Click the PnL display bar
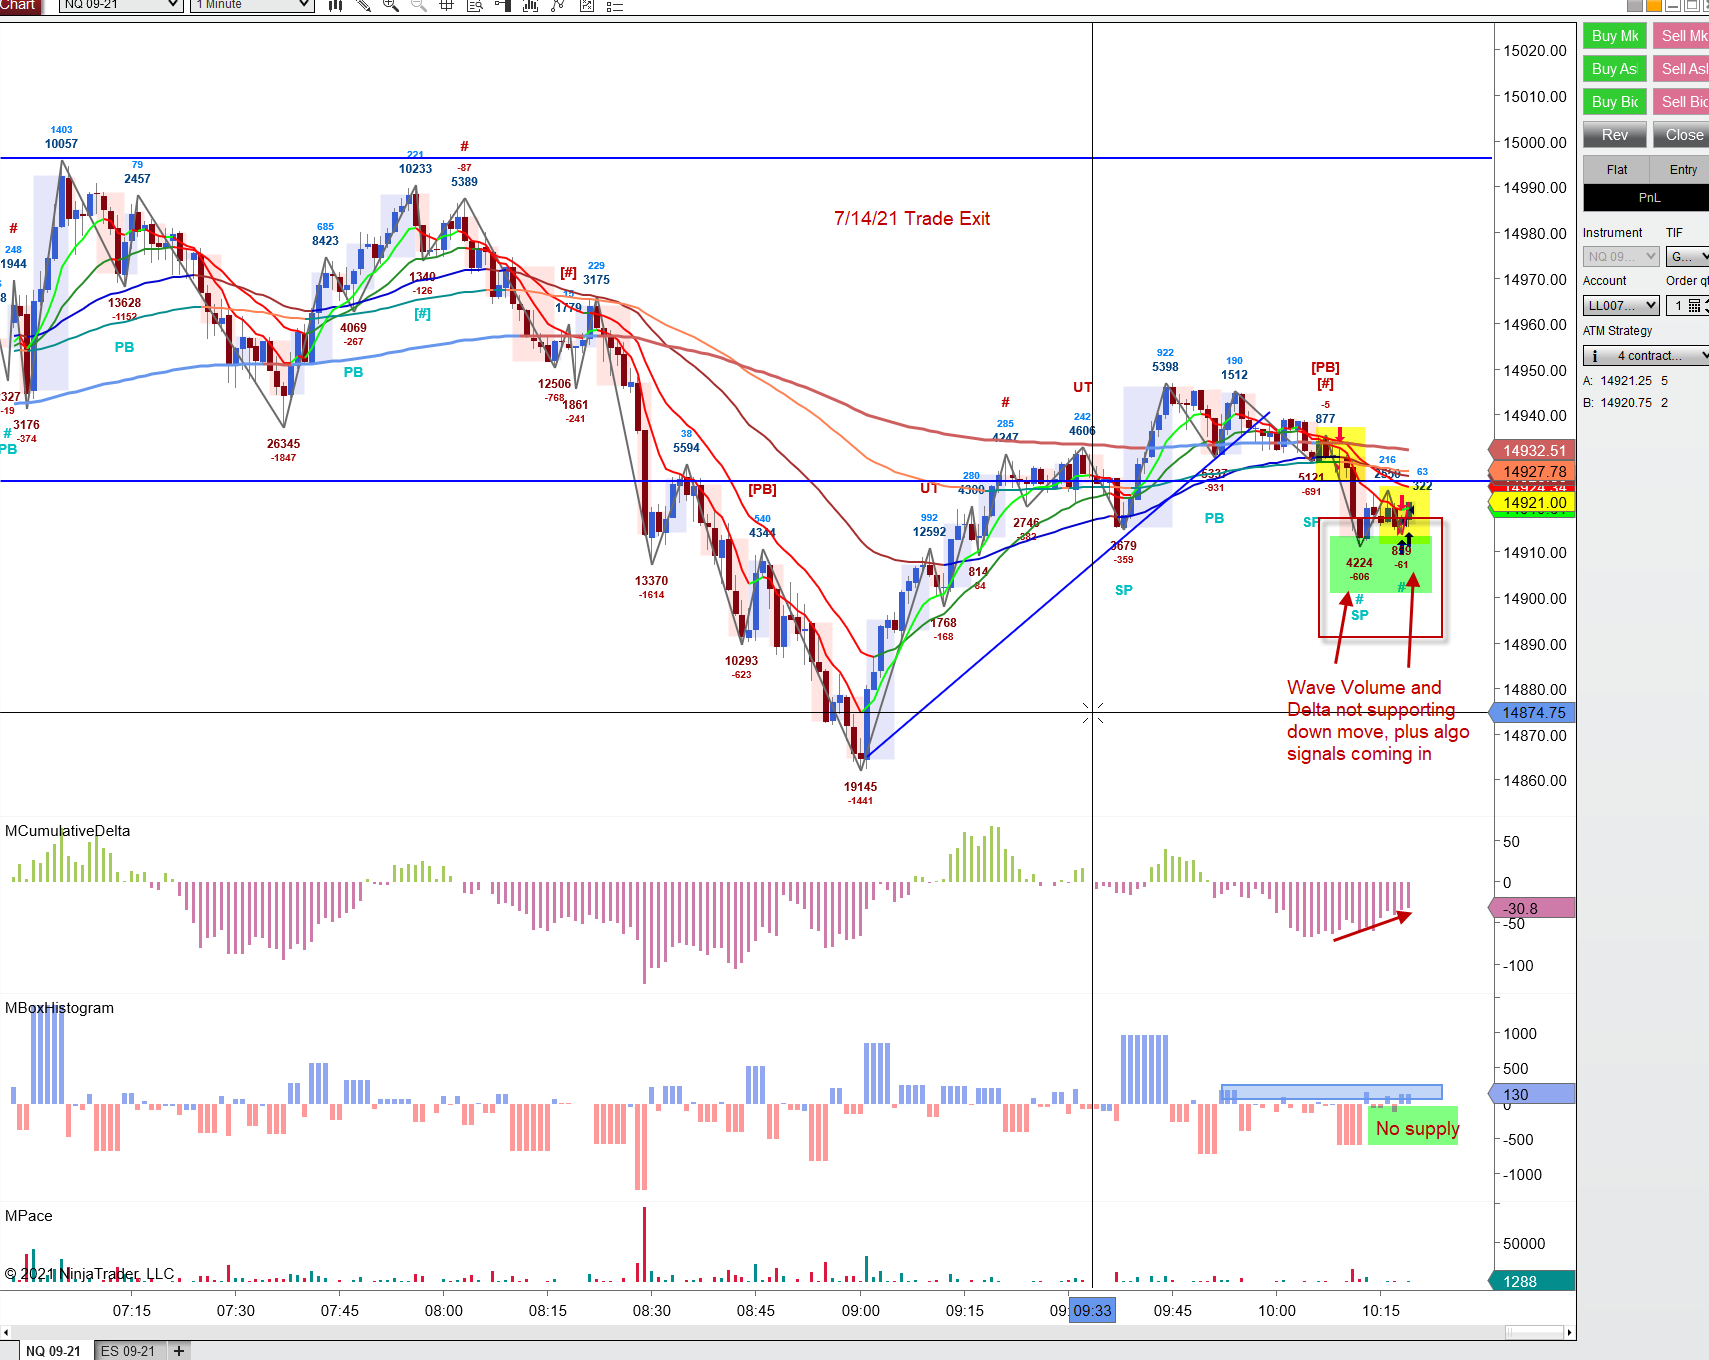The image size is (1709, 1360). click(1646, 198)
